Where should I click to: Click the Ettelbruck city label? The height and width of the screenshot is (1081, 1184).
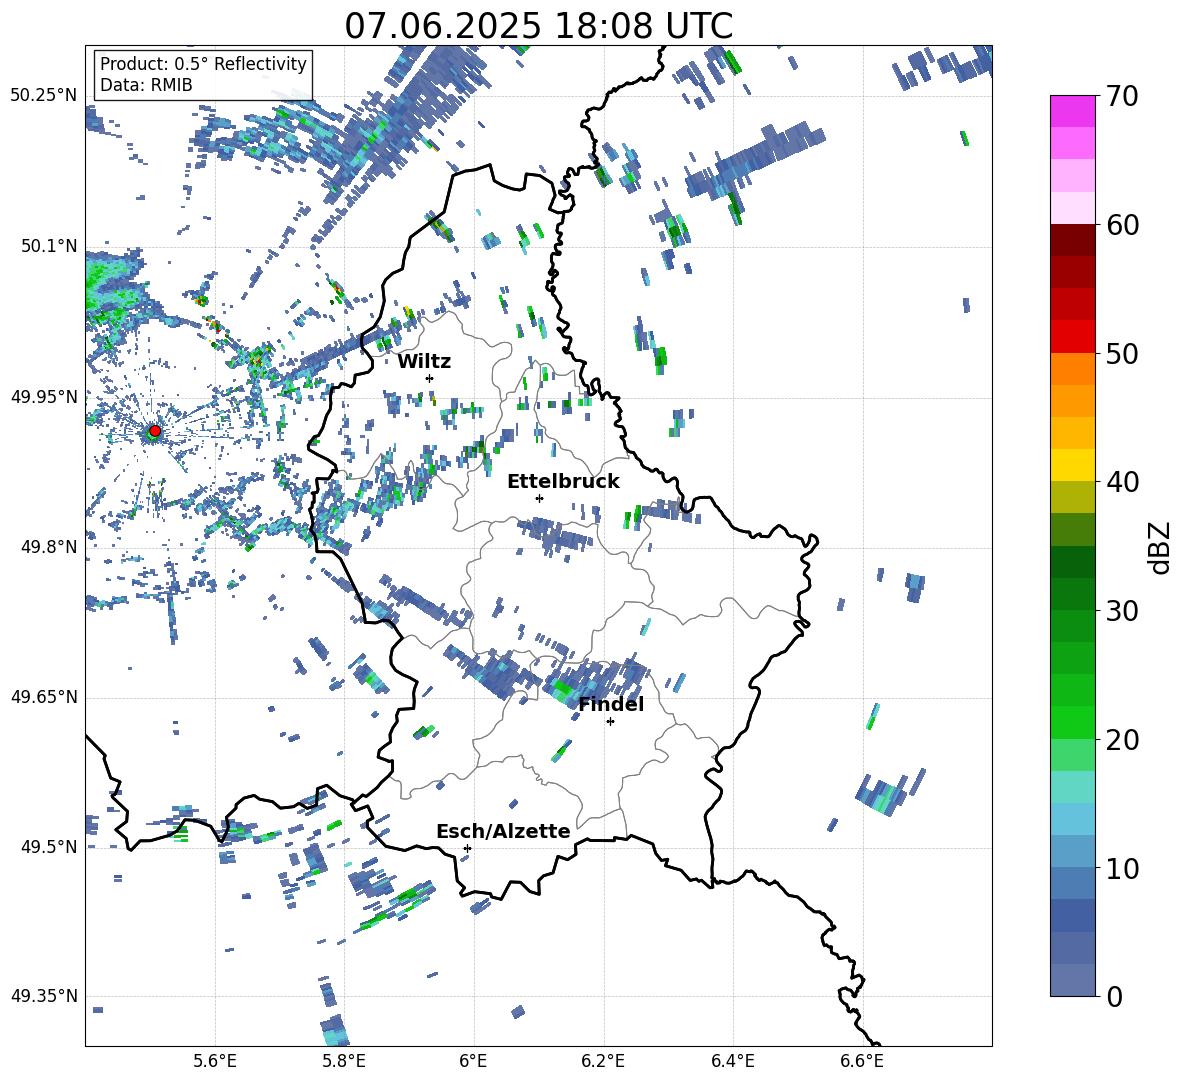click(563, 482)
